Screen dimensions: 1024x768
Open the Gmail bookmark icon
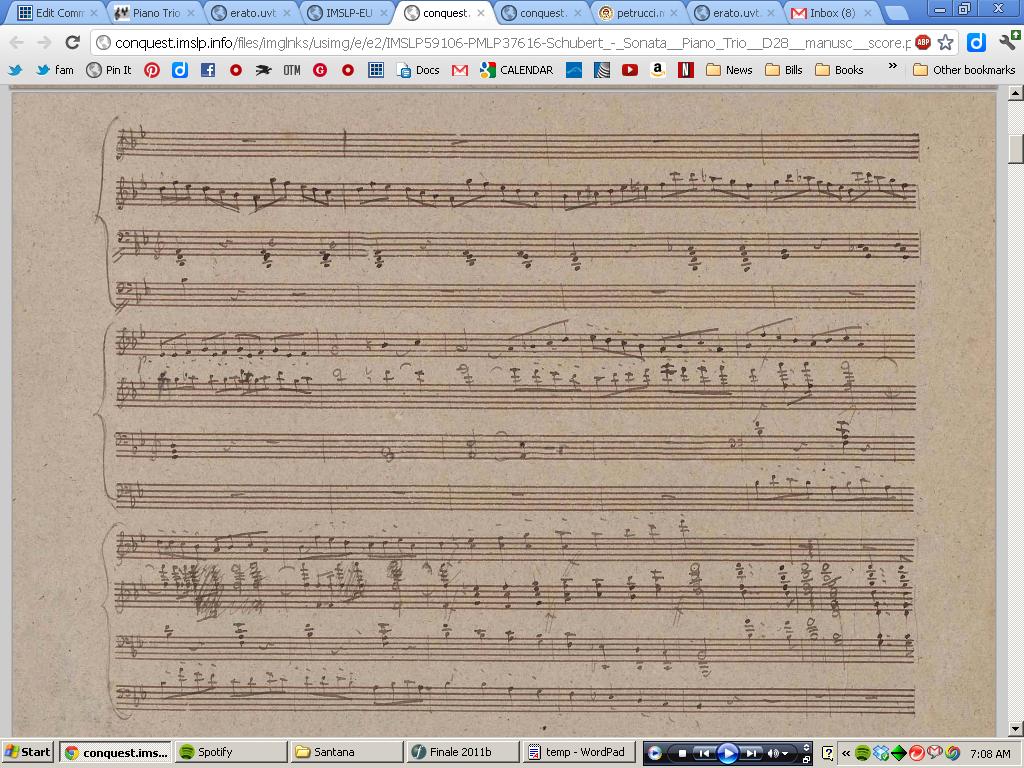pyautogui.click(x=460, y=70)
